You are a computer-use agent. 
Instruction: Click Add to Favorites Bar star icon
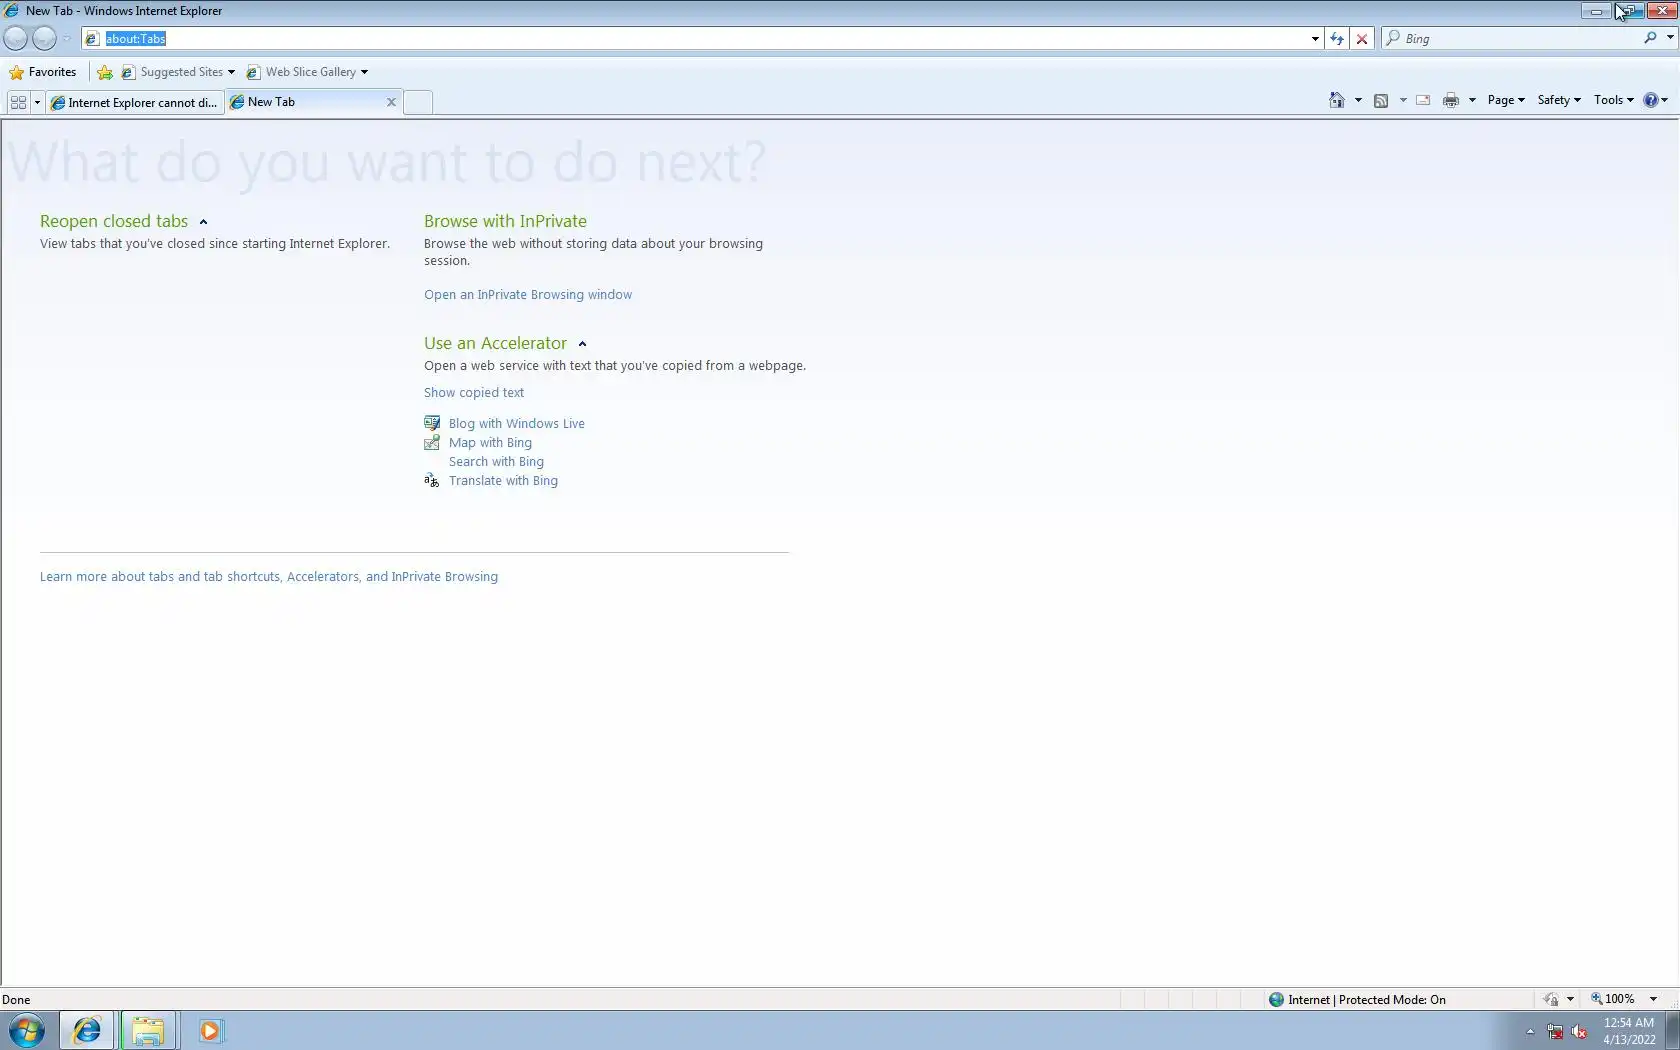pos(104,72)
